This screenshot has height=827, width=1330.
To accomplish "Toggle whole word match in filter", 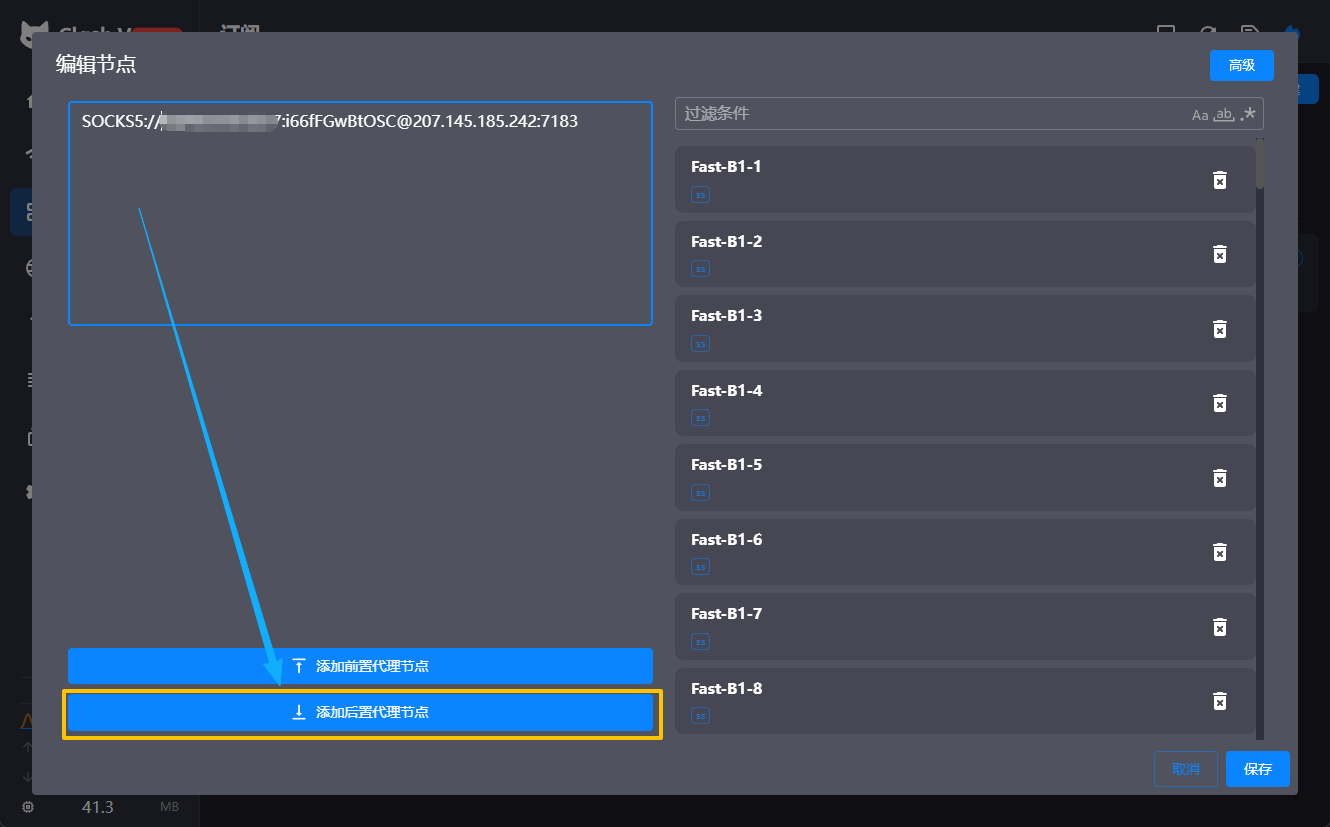I will pyautogui.click(x=1223, y=115).
